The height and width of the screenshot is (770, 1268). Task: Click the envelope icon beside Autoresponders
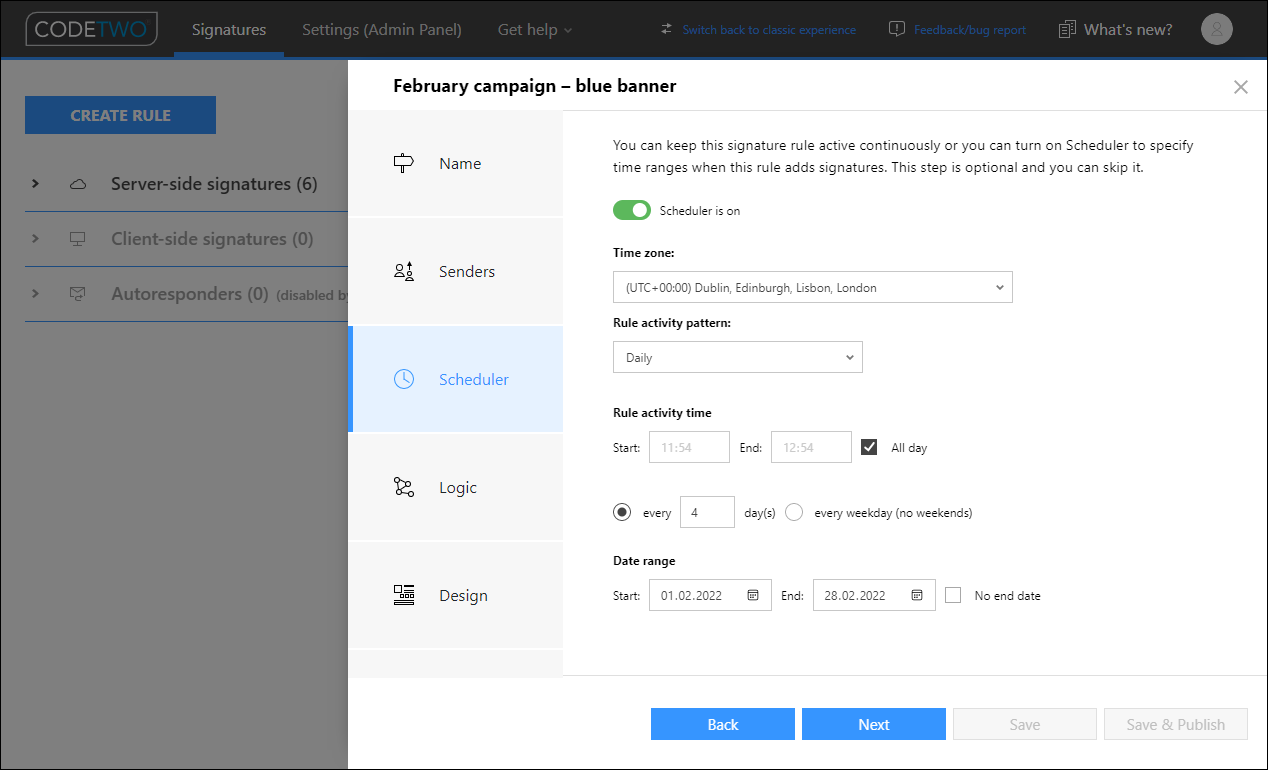coord(78,294)
